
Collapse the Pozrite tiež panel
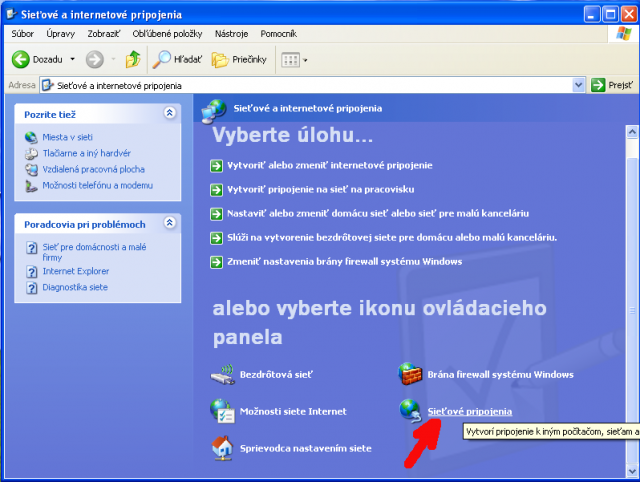170,113
